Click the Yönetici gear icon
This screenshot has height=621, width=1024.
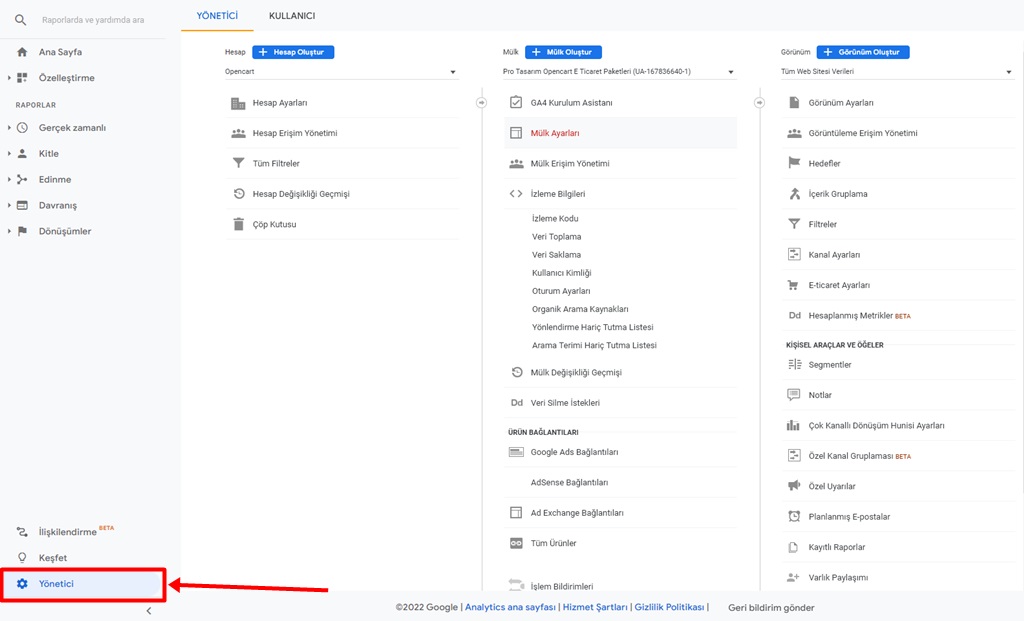click(22, 584)
